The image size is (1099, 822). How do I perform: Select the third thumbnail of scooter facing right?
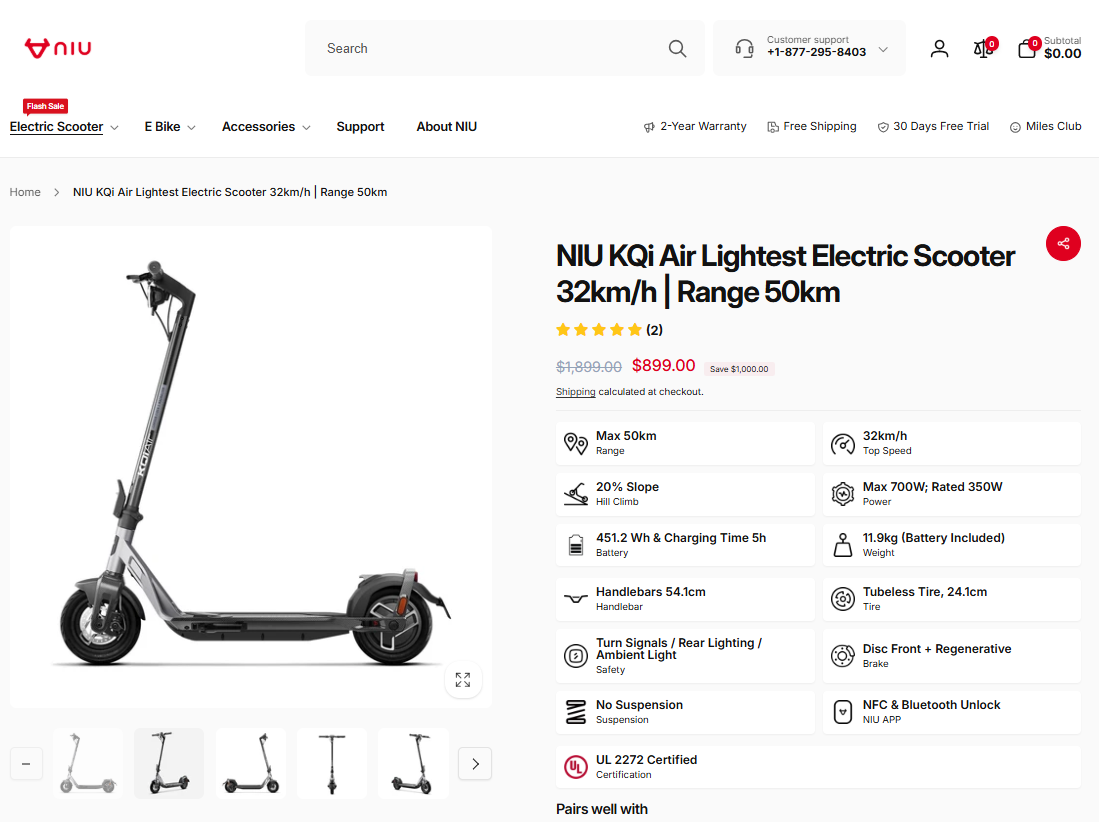251,764
